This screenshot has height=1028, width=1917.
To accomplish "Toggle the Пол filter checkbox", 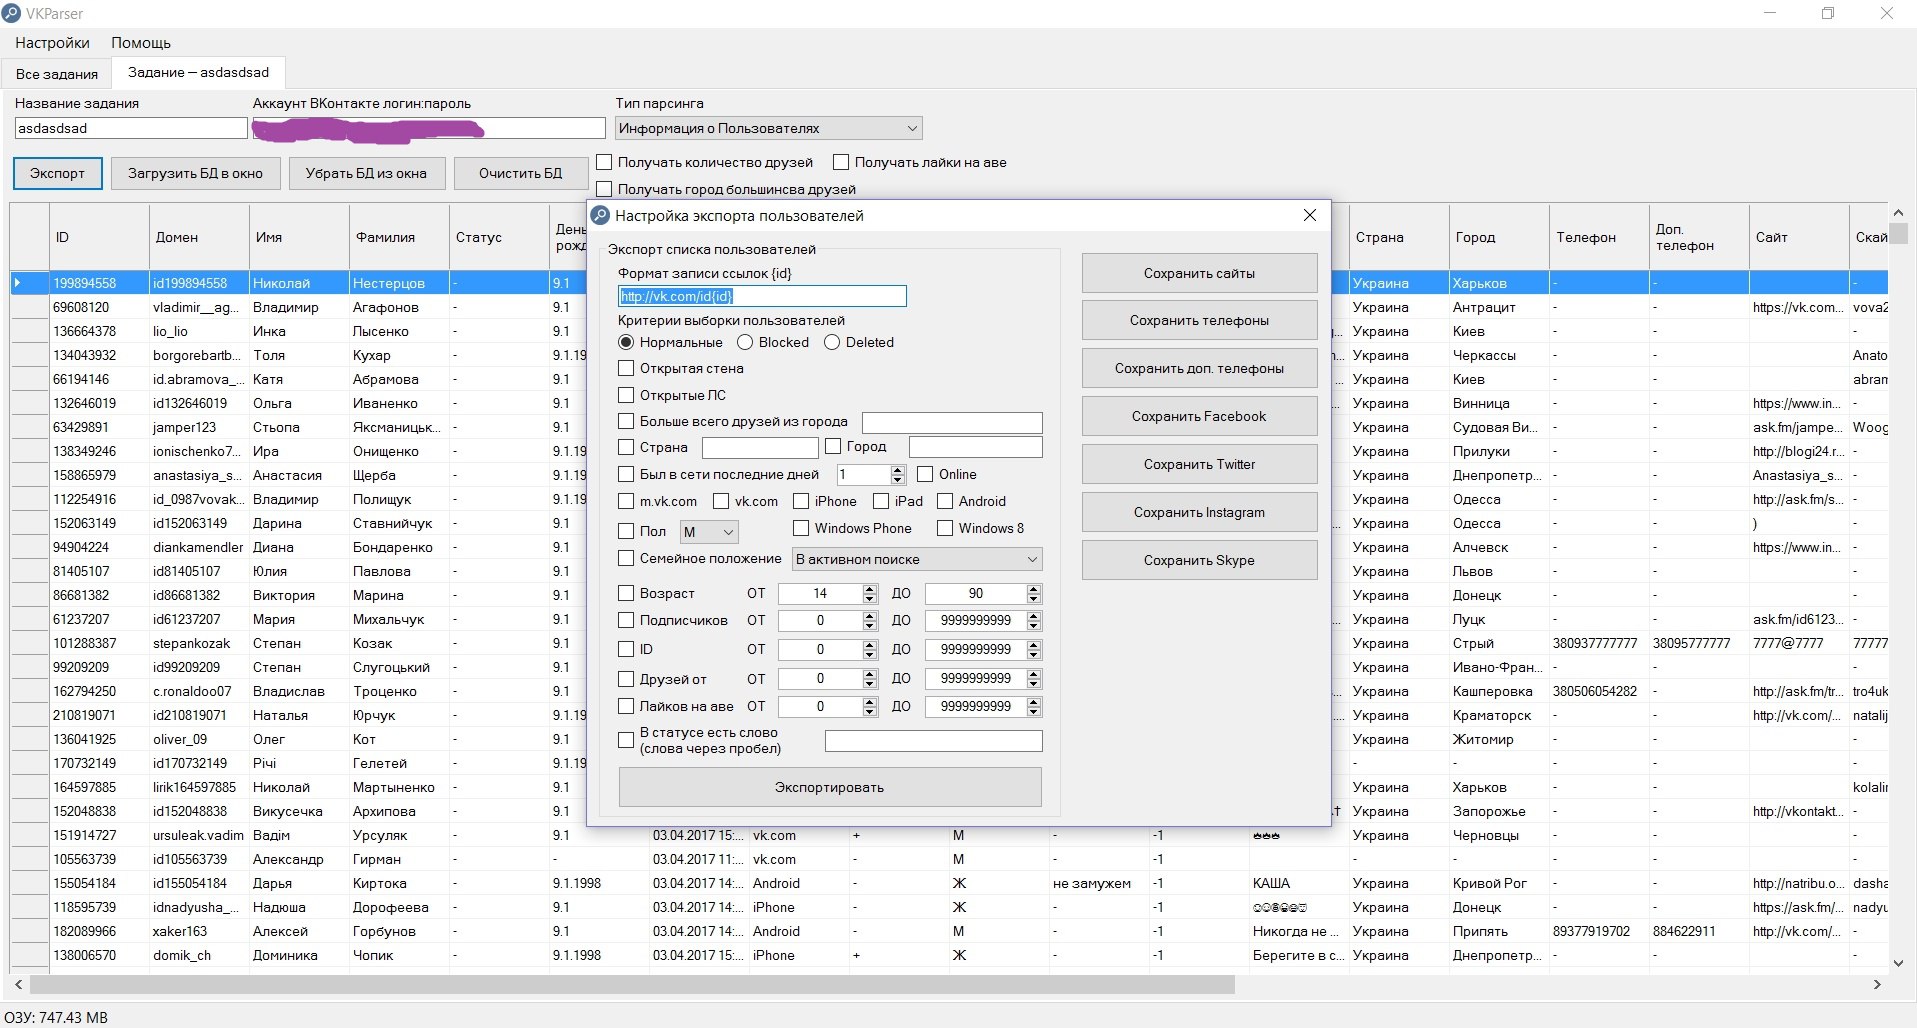I will [x=626, y=531].
